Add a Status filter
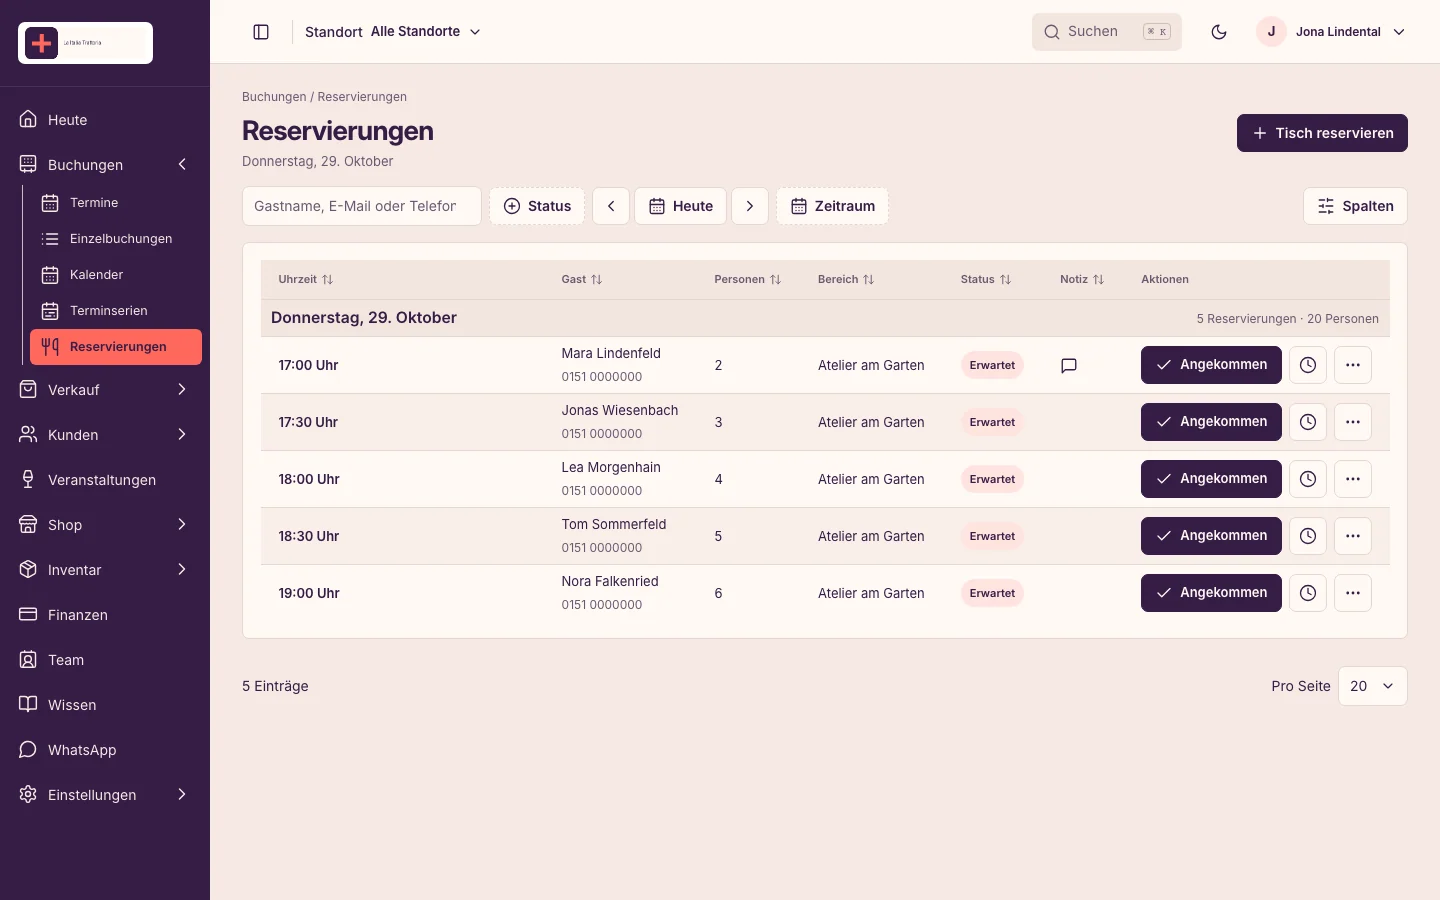The height and width of the screenshot is (900, 1440). (537, 206)
